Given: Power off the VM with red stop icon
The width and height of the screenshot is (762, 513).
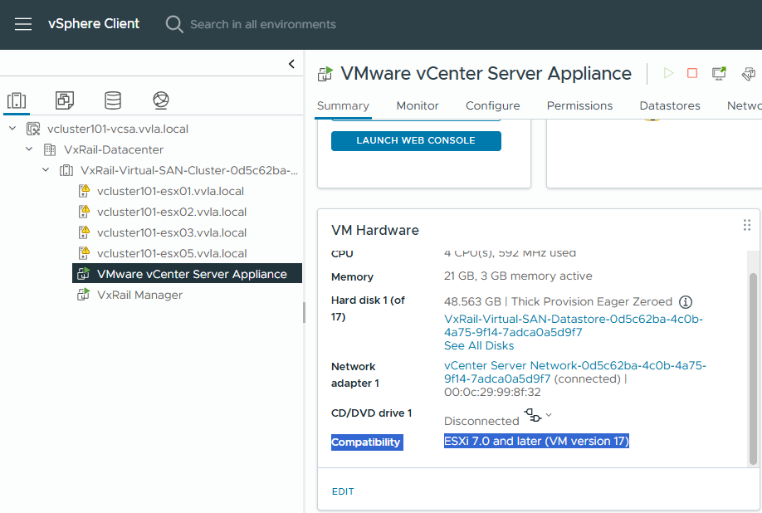Looking at the screenshot, I should coord(692,73).
